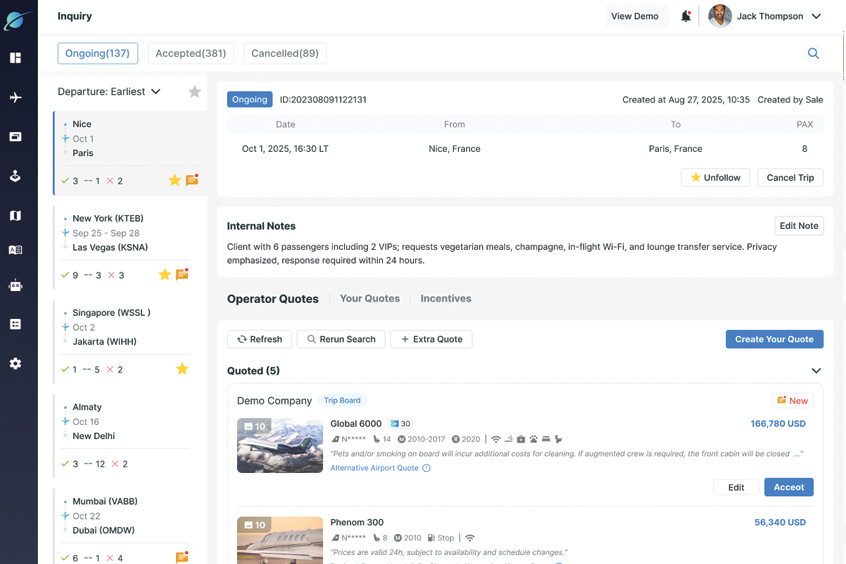Open the Global 6000 aircraft thumbnail

click(280, 445)
